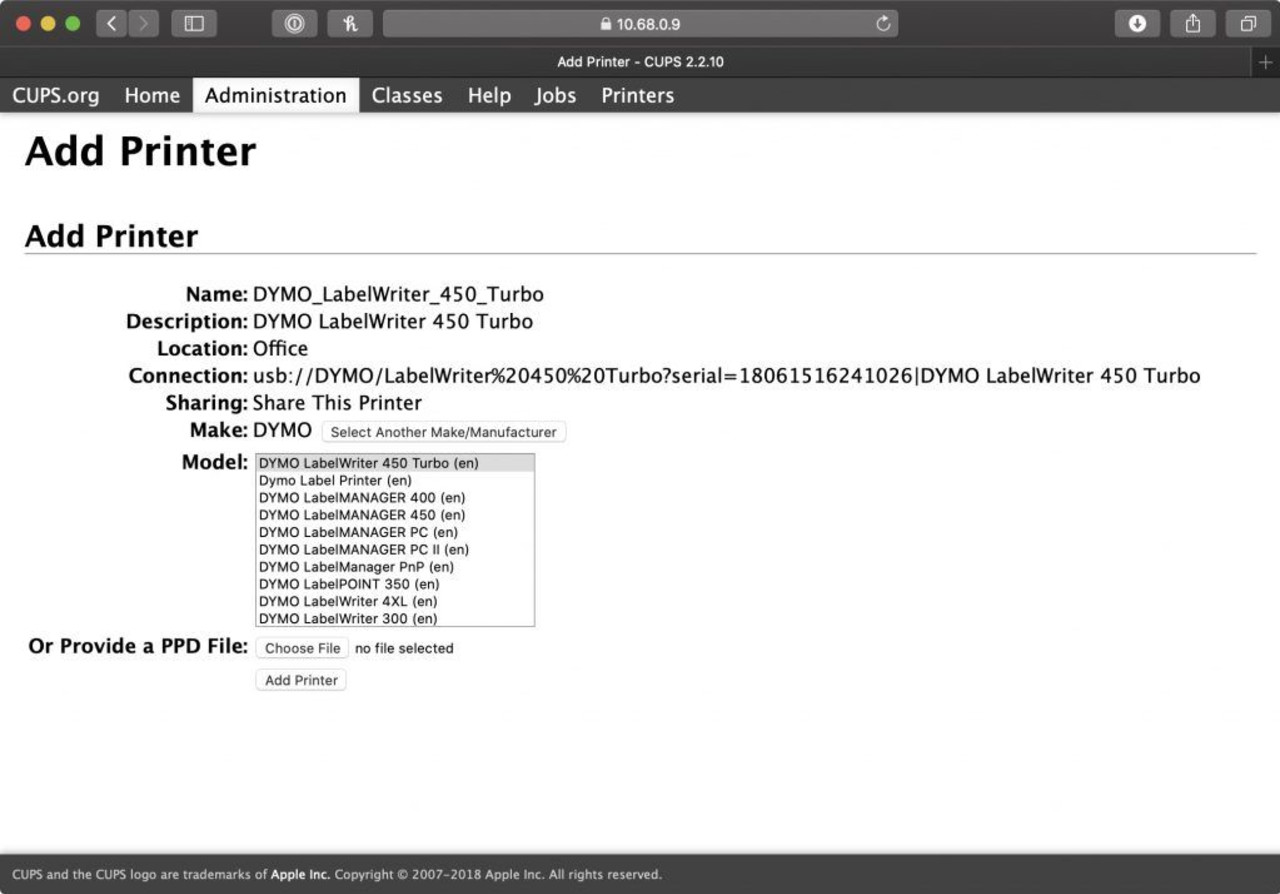
Task: Click Select Another Make/Manufacturer button
Action: [444, 432]
